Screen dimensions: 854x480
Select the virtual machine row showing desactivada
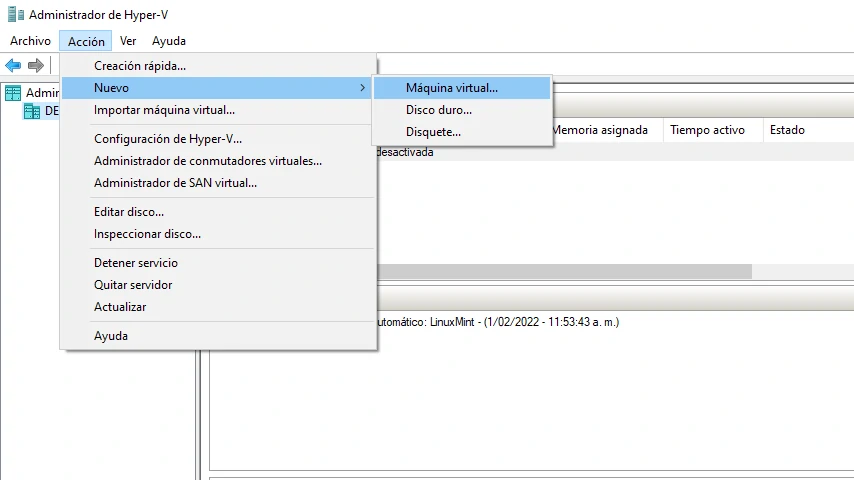(x=615, y=152)
